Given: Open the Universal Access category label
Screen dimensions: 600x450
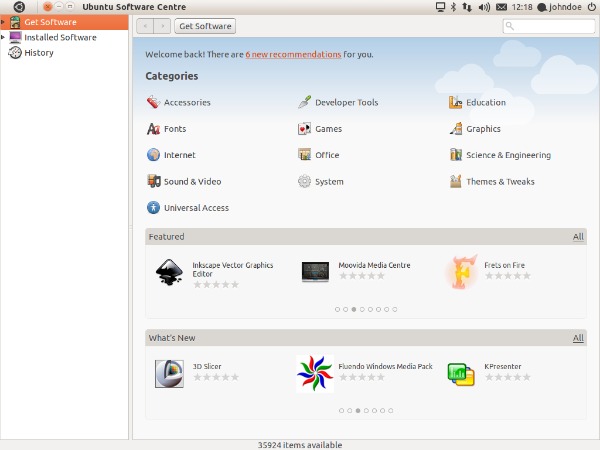Looking at the screenshot, I should pyautogui.click(x=196, y=208).
